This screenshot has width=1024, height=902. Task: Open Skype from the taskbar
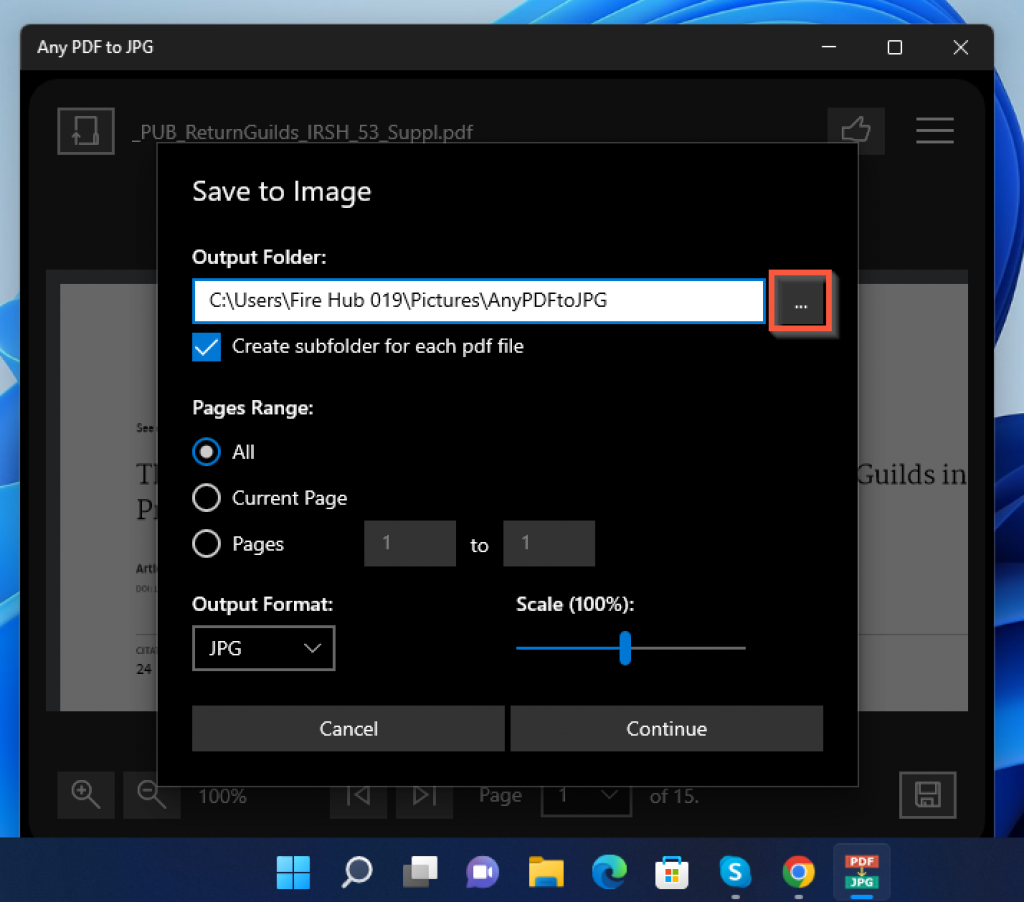735,872
